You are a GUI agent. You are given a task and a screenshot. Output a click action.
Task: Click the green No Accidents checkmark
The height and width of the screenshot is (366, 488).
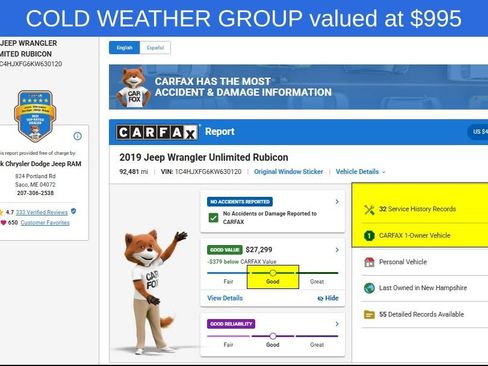coord(213,218)
